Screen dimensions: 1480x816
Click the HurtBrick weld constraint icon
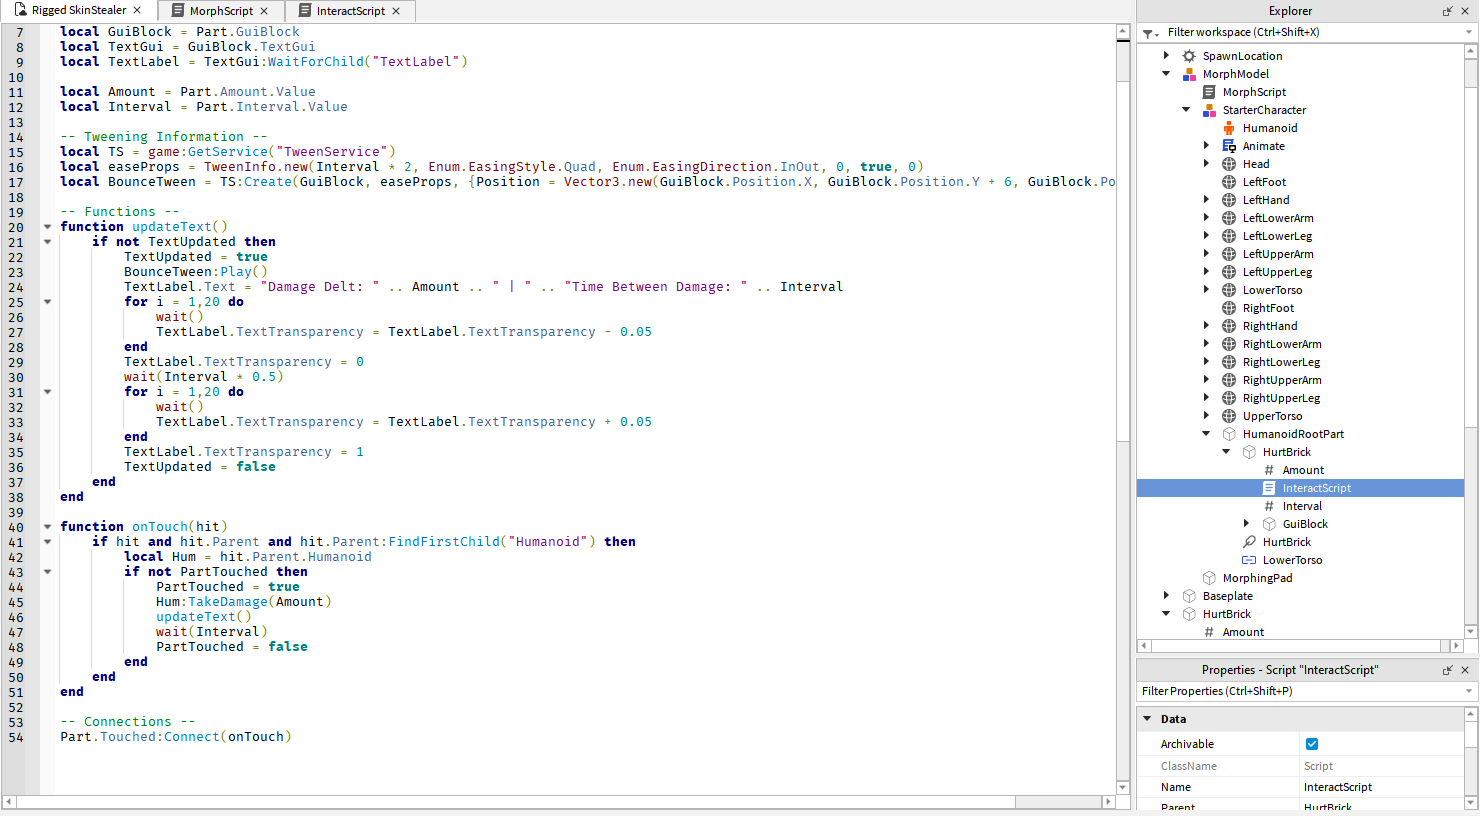(x=1249, y=542)
